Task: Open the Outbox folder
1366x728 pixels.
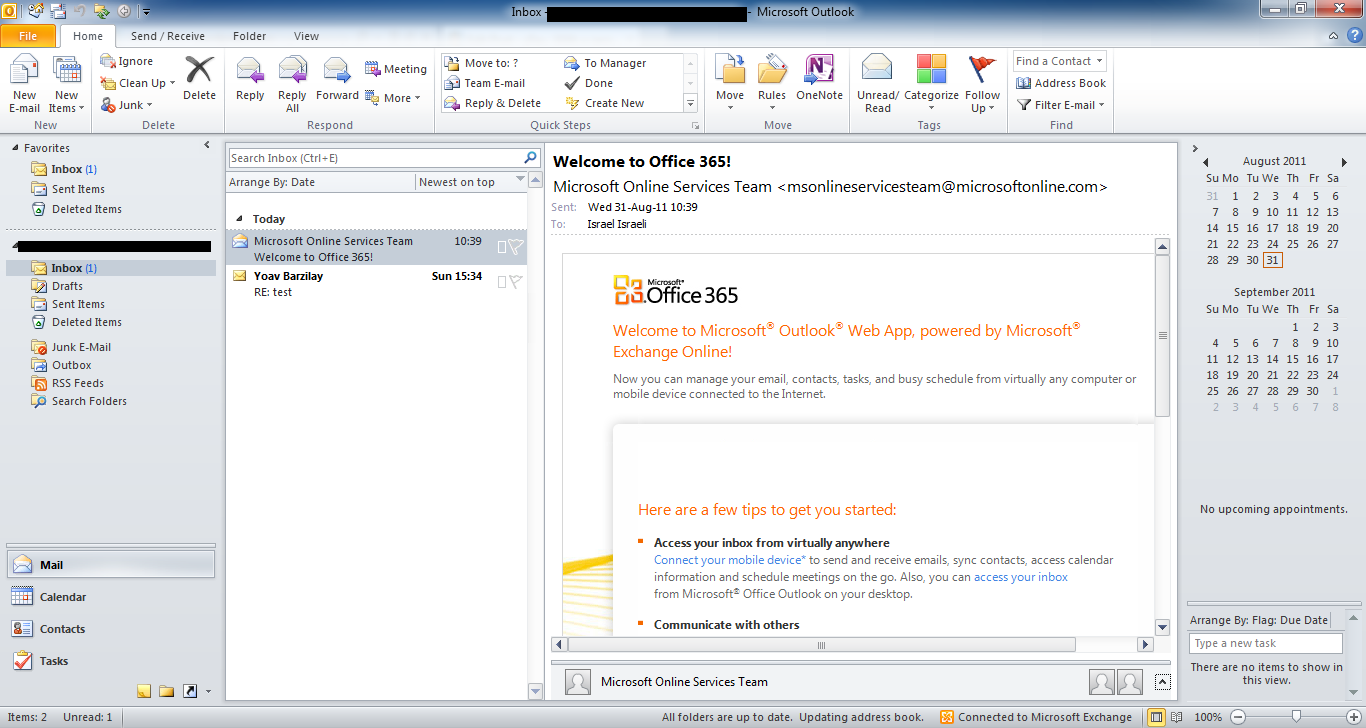Action: click(72, 365)
